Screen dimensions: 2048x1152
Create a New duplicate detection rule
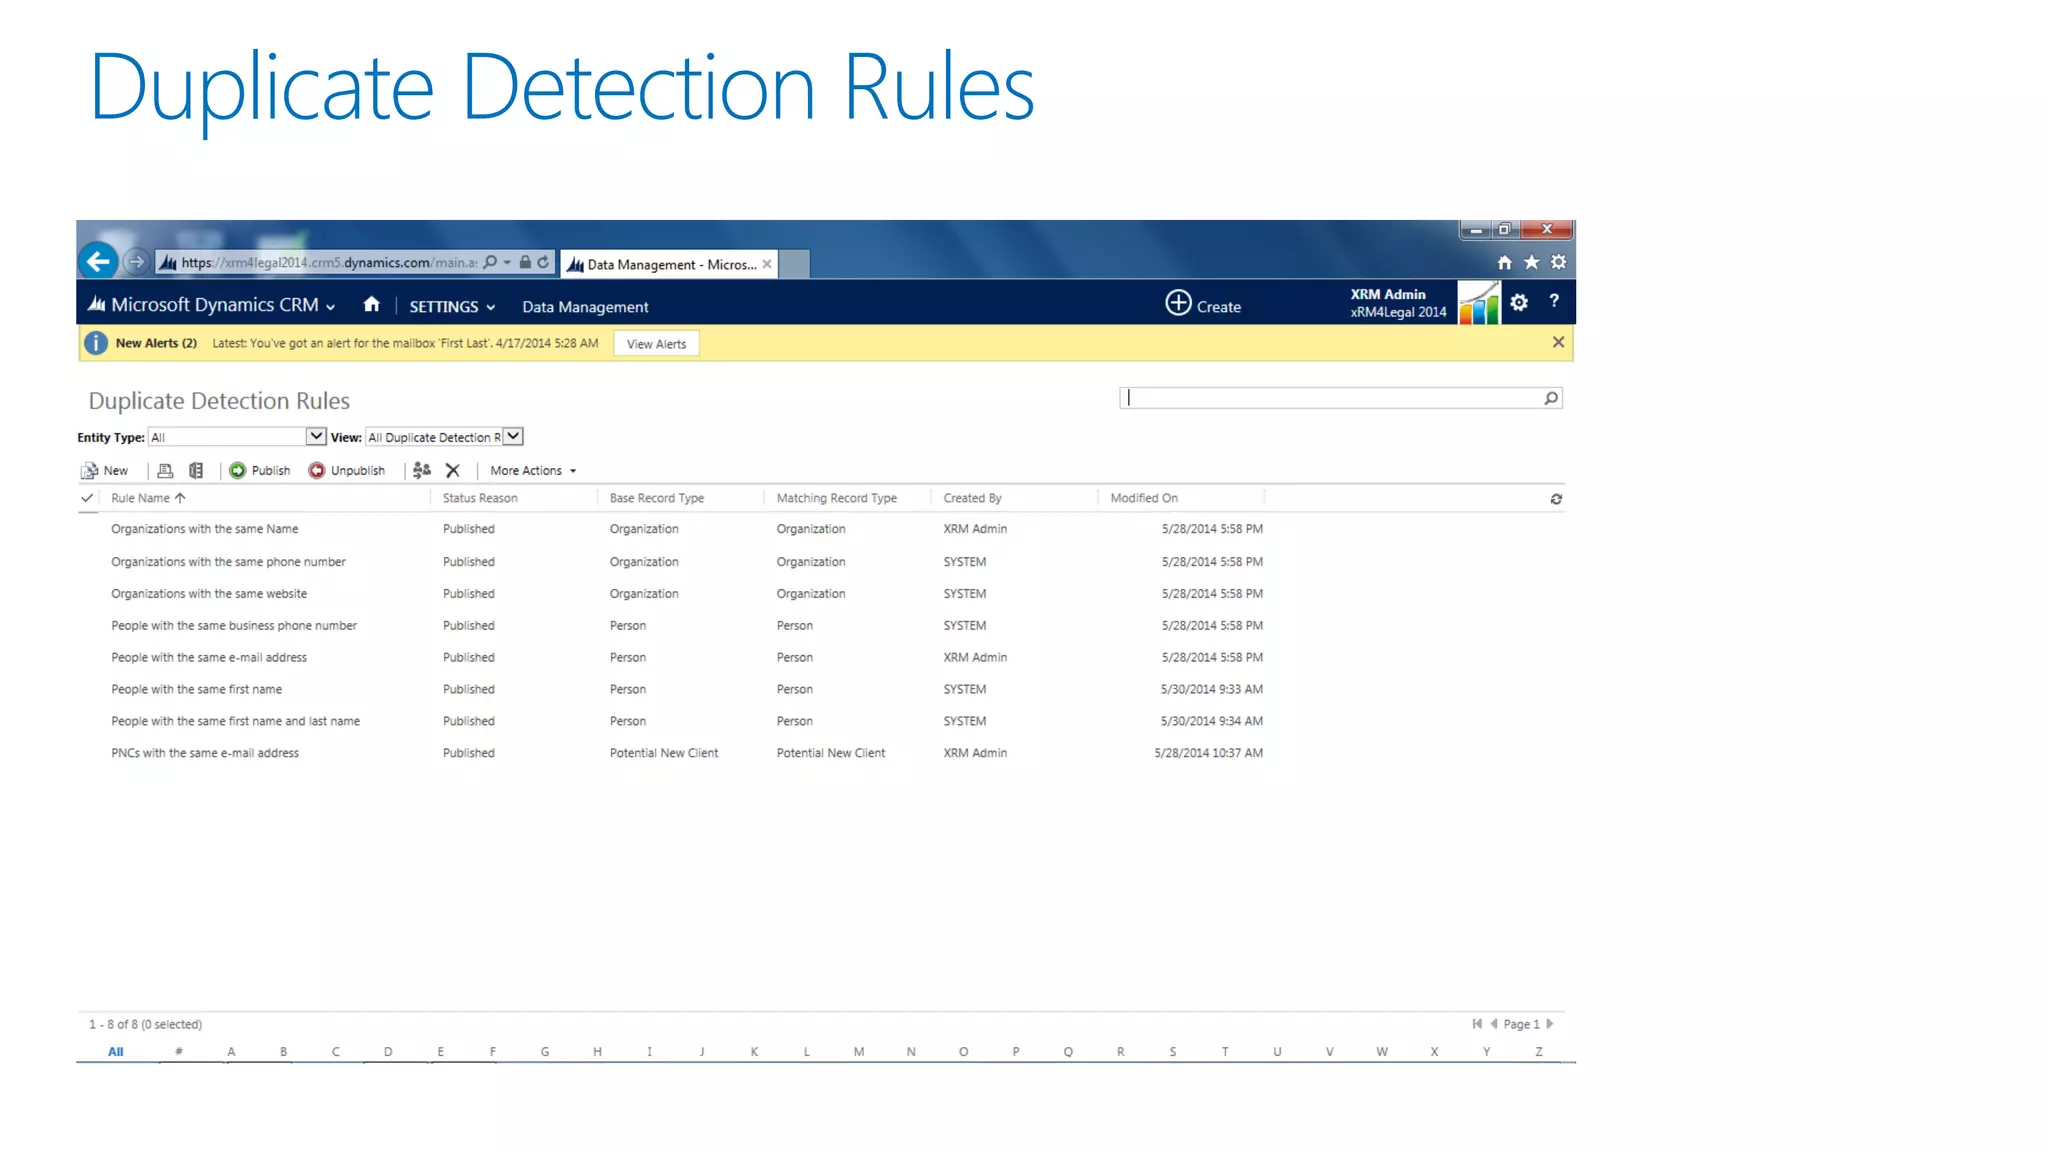[x=105, y=471]
